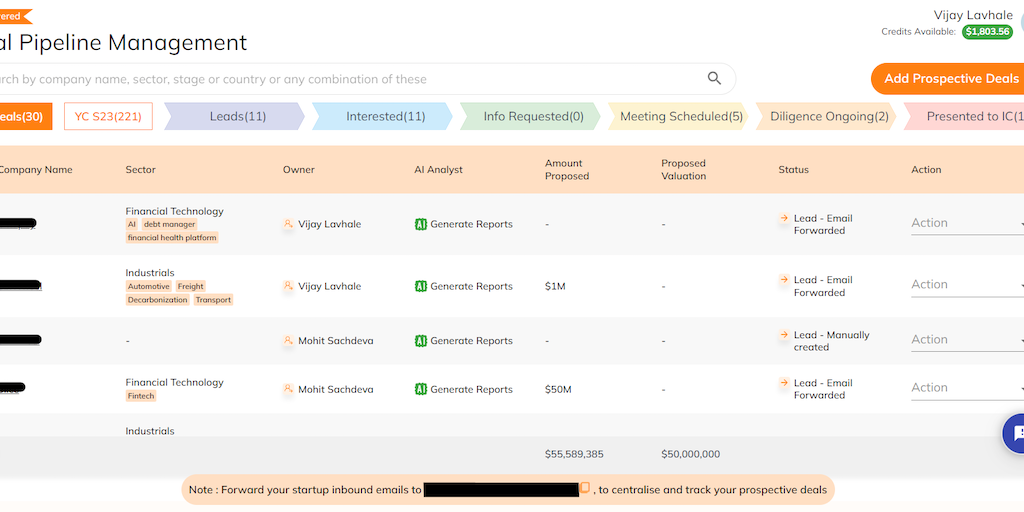1024x512 pixels.
Task: Open the chat support bubble icon
Action: pyautogui.click(x=1015, y=433)
